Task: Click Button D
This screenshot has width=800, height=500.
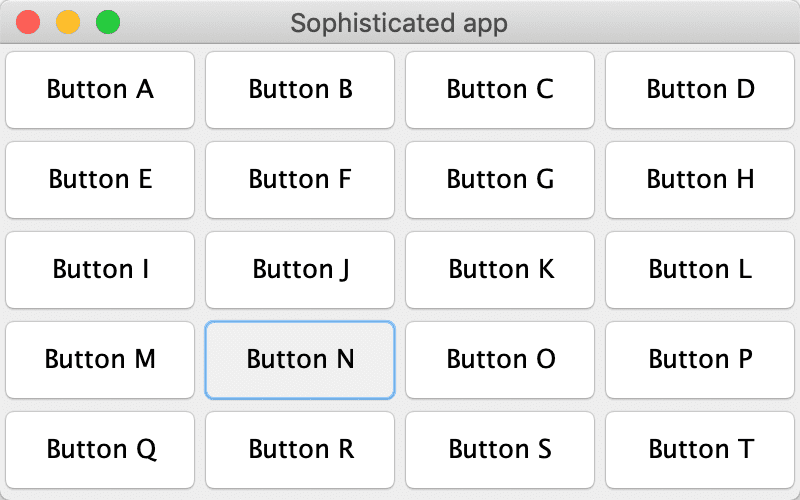Action: (x=700, y=90)
